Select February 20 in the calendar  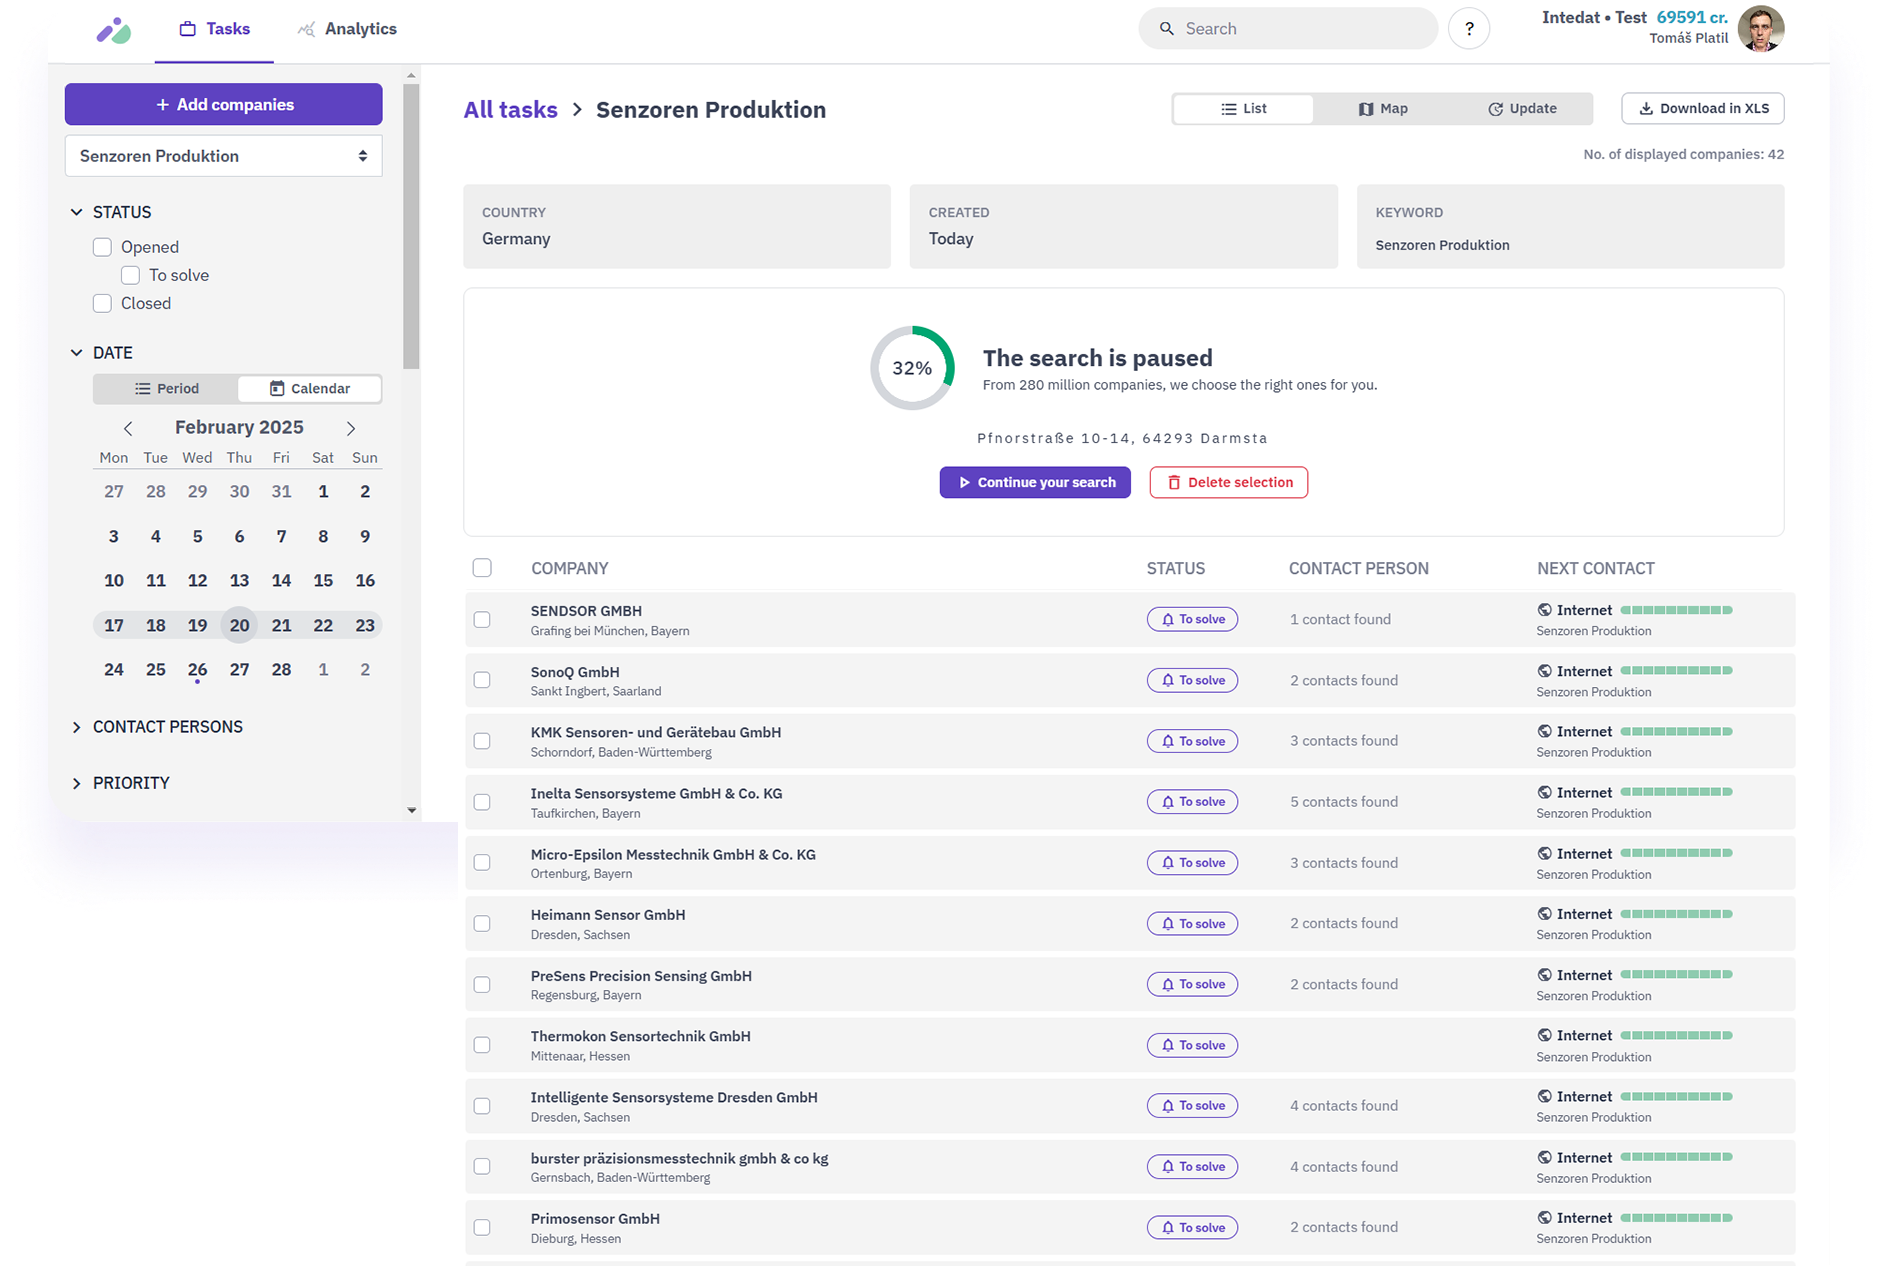coord(239,625)
